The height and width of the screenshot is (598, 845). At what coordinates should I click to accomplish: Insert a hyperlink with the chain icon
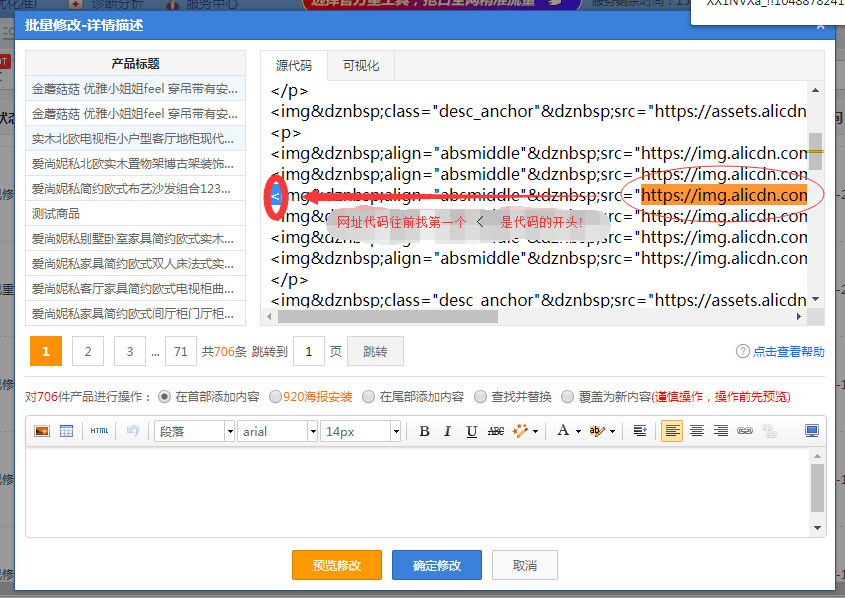click(745, 431)
